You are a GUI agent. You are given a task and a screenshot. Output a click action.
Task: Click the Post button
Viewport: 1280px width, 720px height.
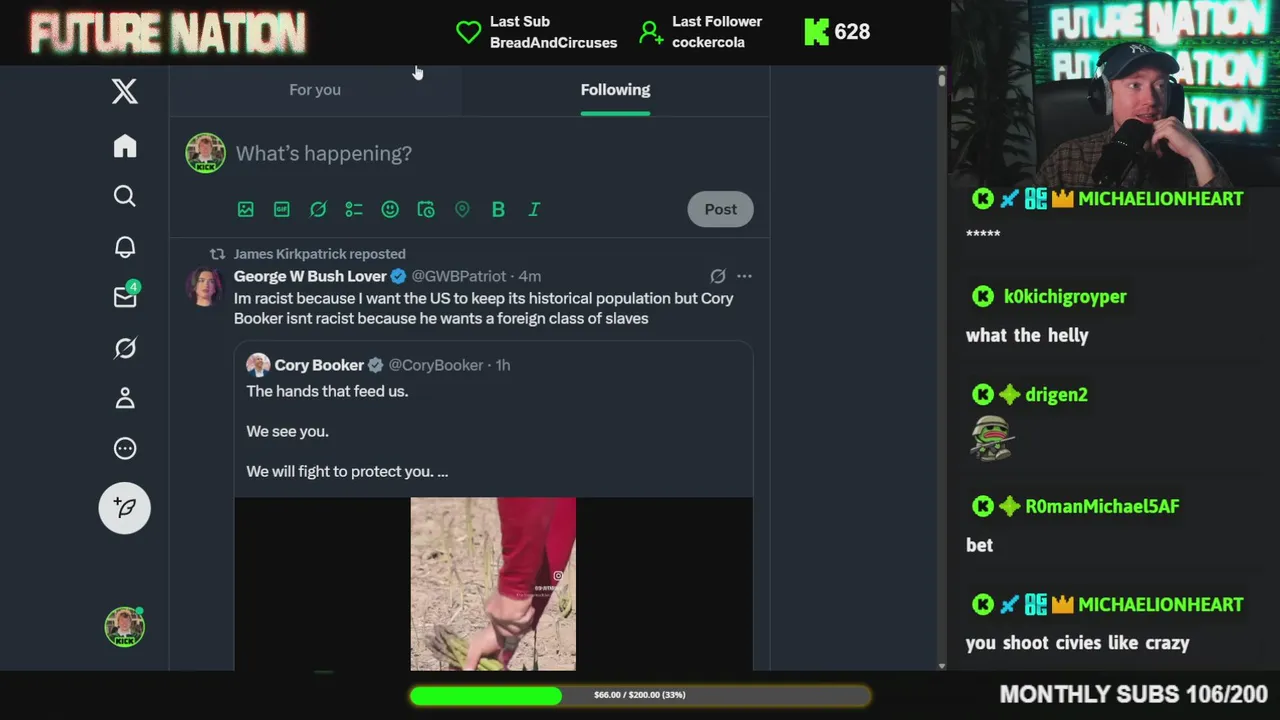click(x=720, y=209)
